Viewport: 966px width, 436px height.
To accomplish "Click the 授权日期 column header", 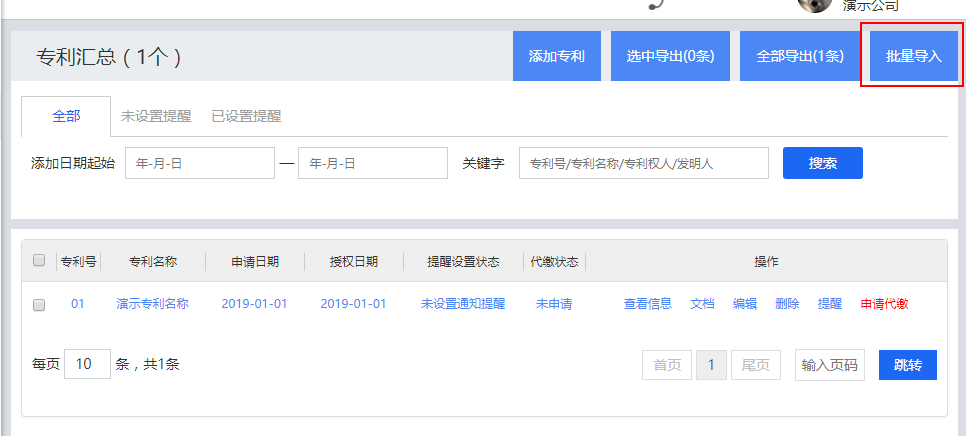I will [x=354, y=262].
